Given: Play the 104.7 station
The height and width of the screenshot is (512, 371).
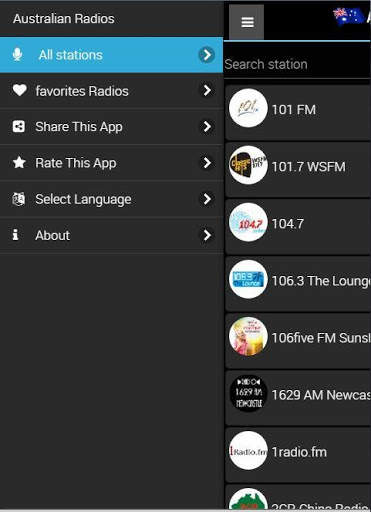Looking at the screenshot, I should point(298,226).
